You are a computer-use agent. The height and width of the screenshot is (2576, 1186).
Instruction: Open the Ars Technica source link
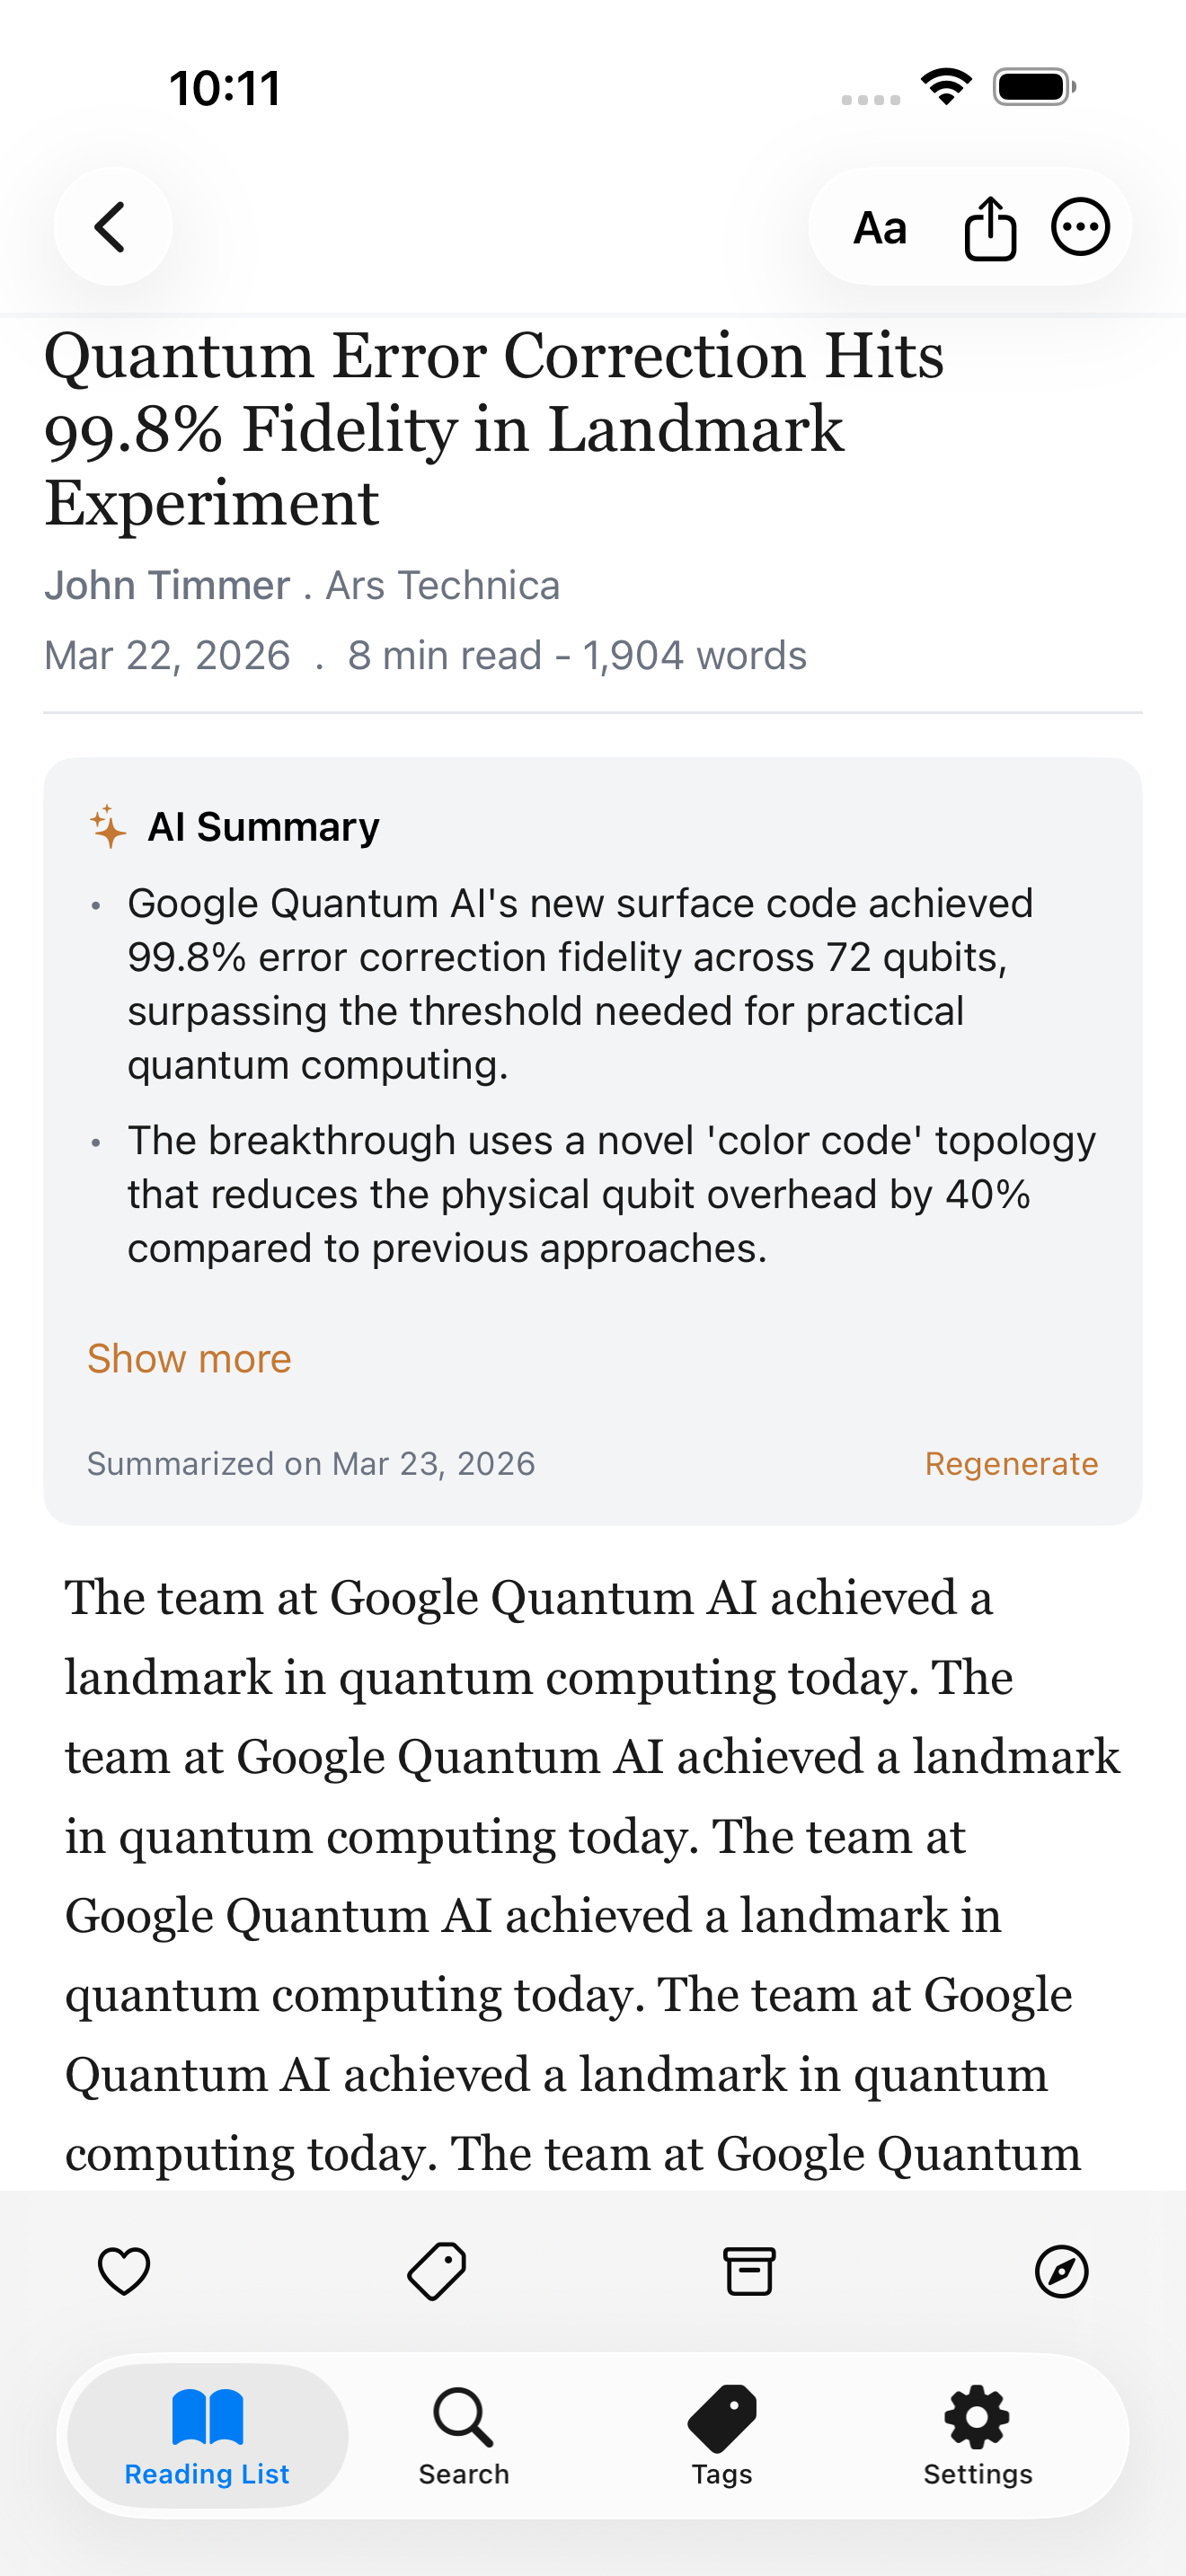(441, 584)
